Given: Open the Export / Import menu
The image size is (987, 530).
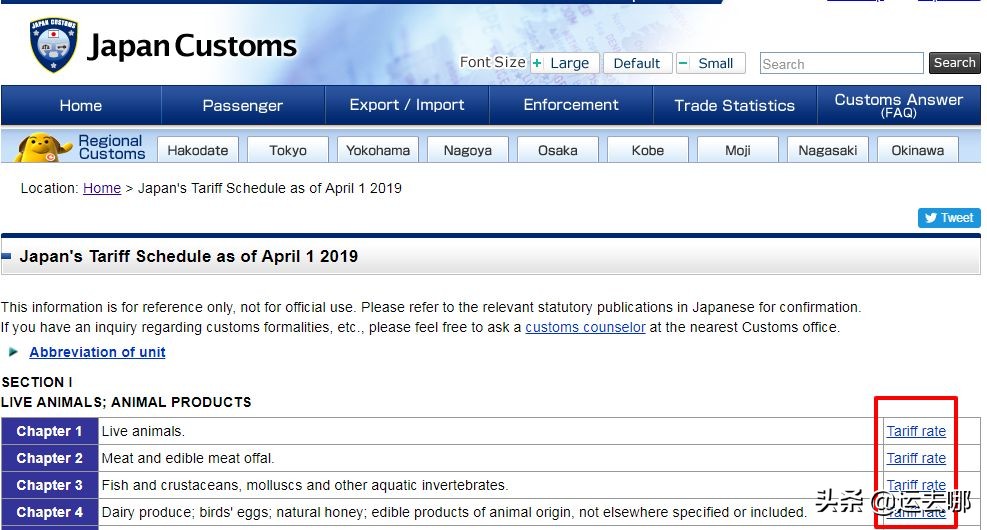Looking at the screenshot, I should coord(407,105).
